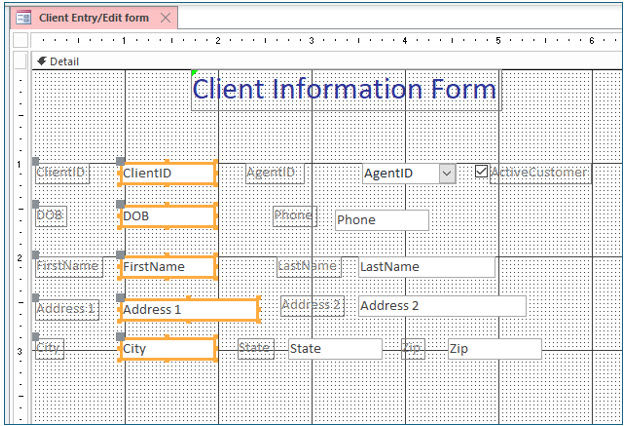Select the DOB text box
The height and width of the screenshot is (426, 626).
pyautogui.click(x=168, y=216)
